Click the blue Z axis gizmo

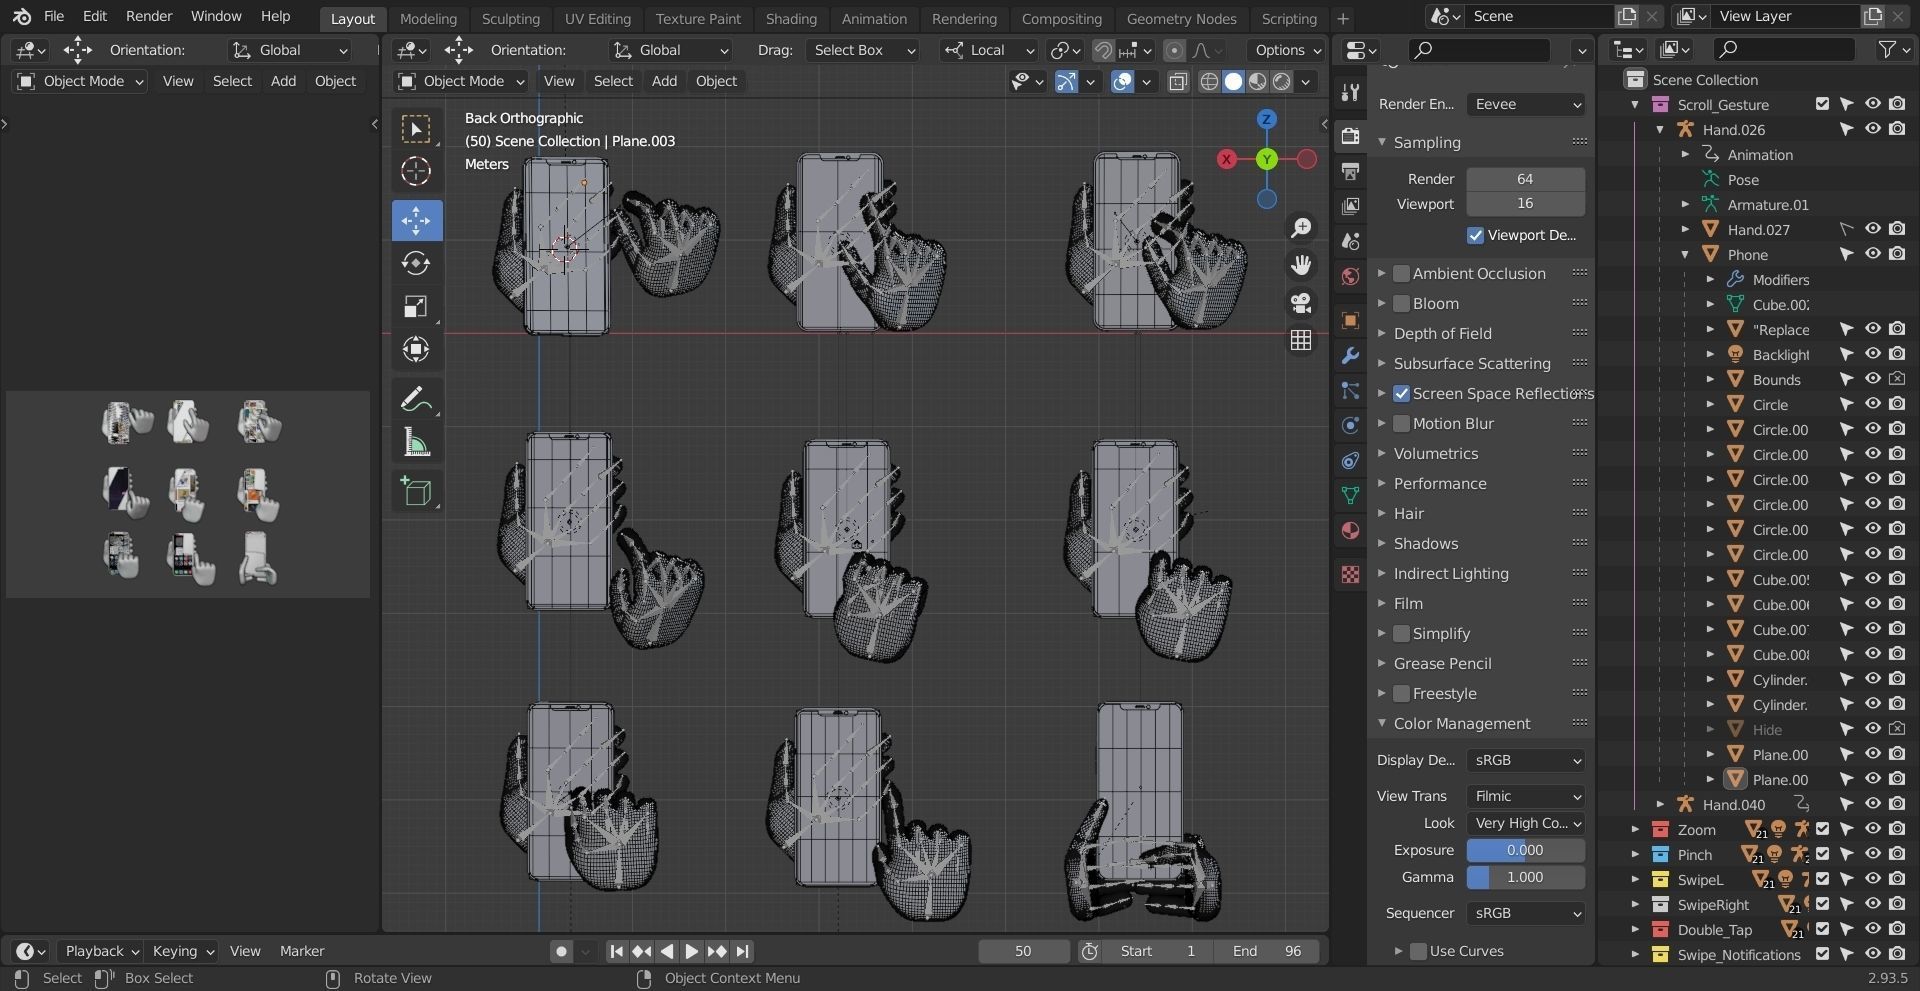click(x=1267, y=119)
